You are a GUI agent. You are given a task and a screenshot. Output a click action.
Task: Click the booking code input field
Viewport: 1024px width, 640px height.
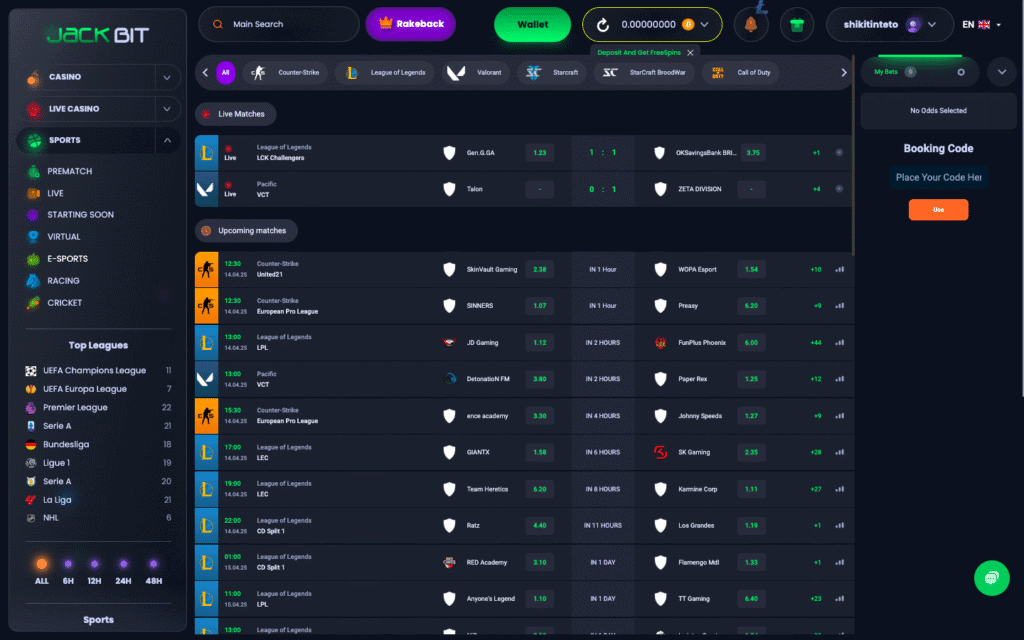tap(938, 178)
